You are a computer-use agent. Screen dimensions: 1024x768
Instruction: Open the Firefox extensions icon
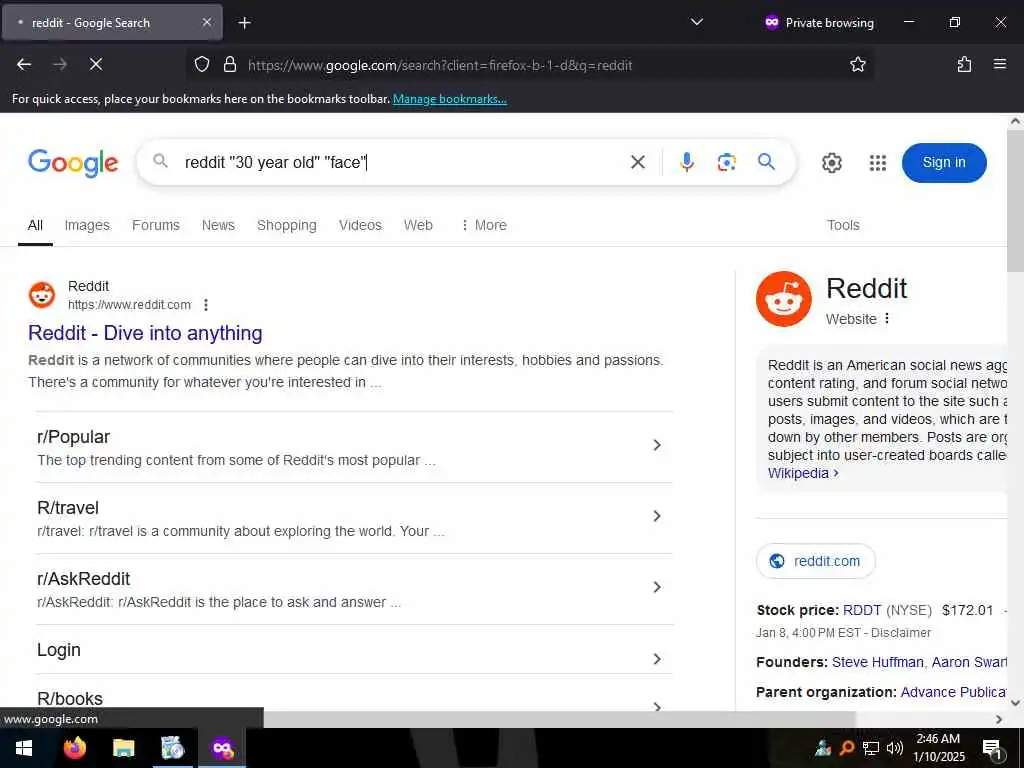pyautogui.click(x=964, y=64)
